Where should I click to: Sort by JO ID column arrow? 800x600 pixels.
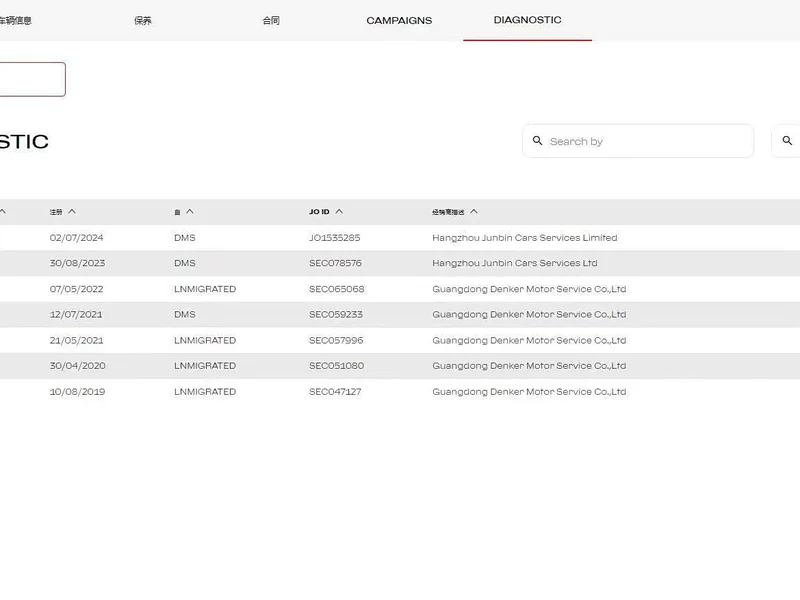[339, 211]
